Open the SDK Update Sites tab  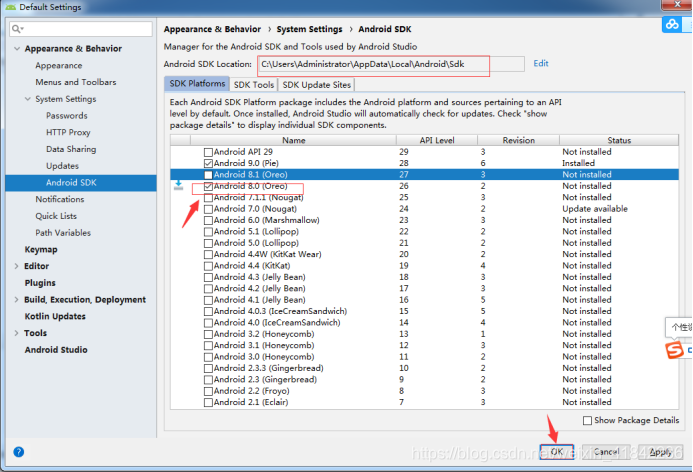316,85
